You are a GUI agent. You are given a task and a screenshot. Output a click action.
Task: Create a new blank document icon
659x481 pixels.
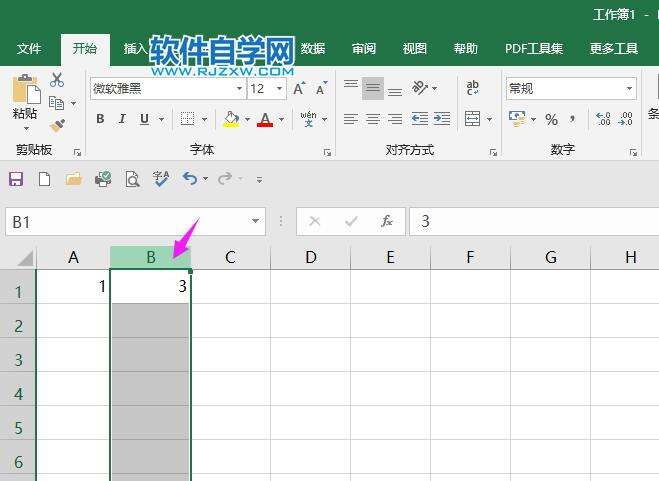pyautogui.click(x=45, y=179)
